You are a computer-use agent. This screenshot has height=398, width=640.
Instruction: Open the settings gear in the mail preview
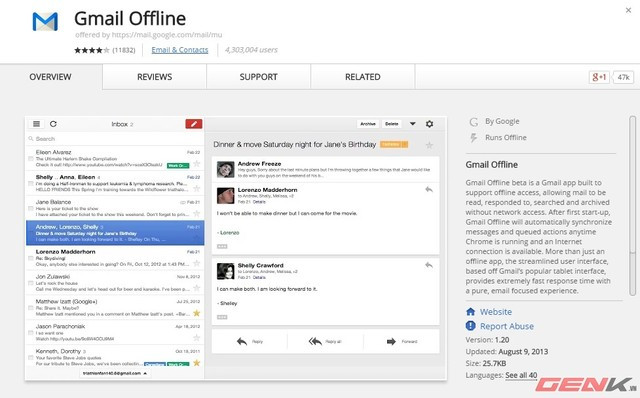pos(429,124)
